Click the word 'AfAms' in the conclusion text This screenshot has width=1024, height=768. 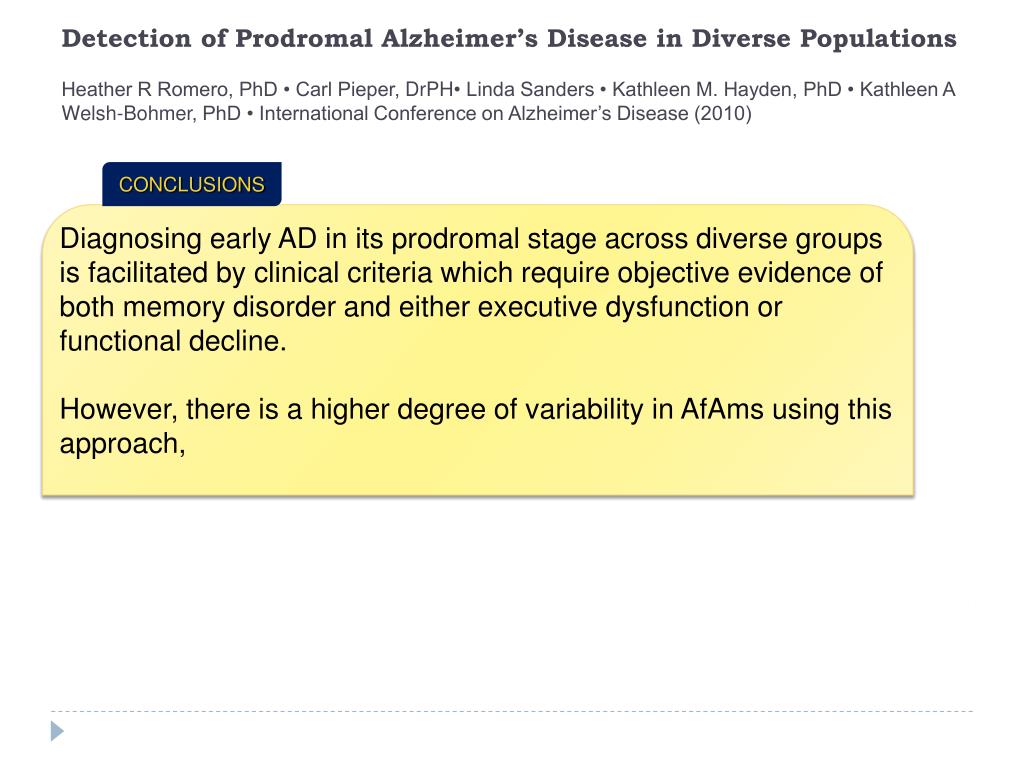pos(722,409)
